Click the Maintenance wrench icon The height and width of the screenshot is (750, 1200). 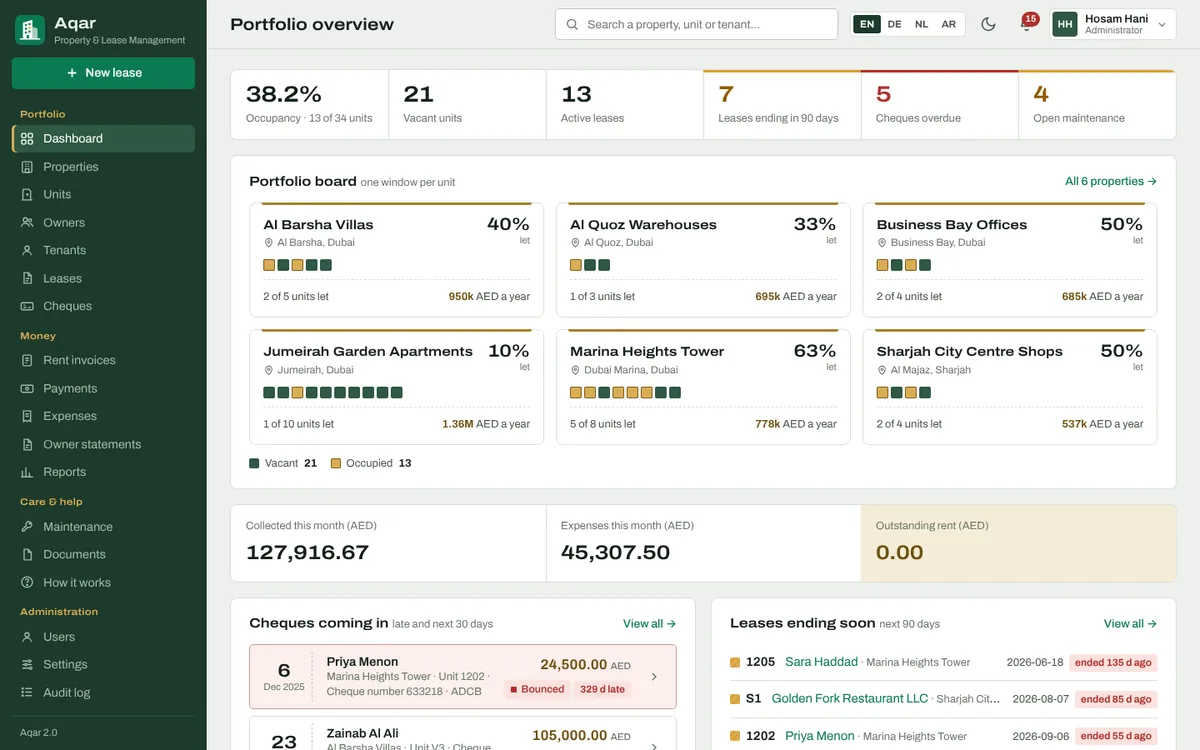tap(27, 527)
